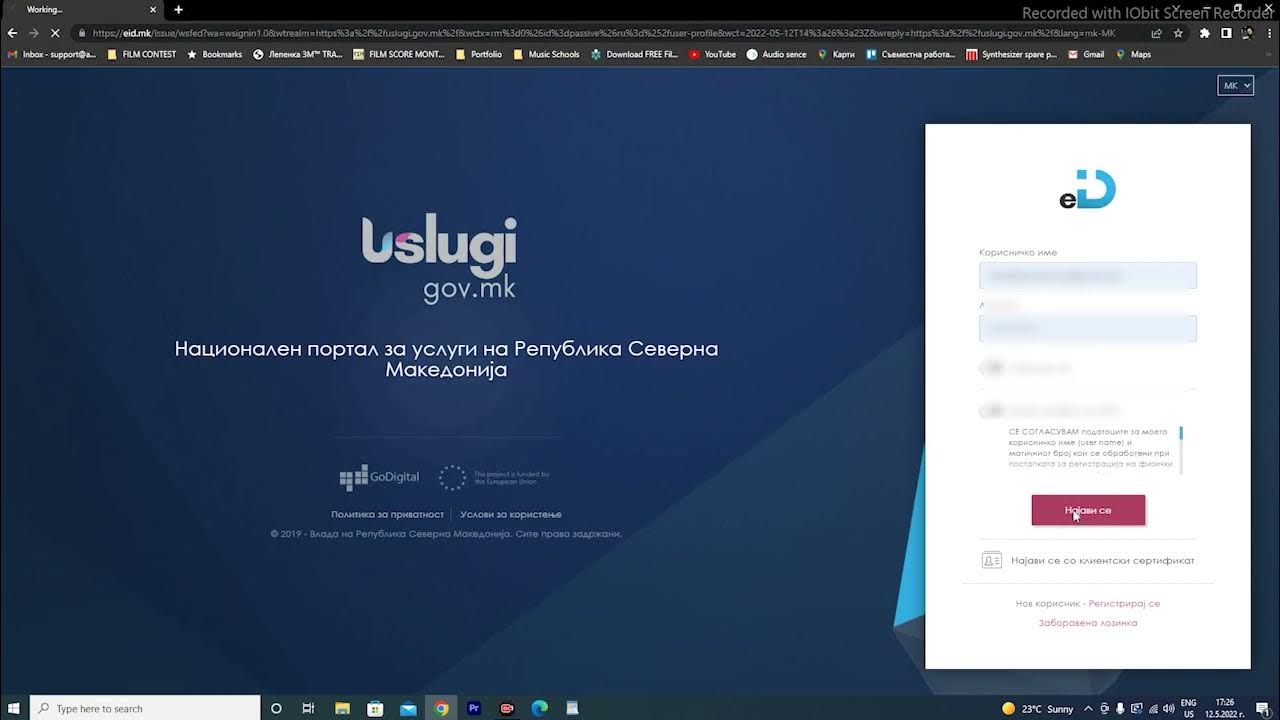Viewport: 1280px width, 720px height.
Task: Stop loading the page
Action: click(55, 32)
